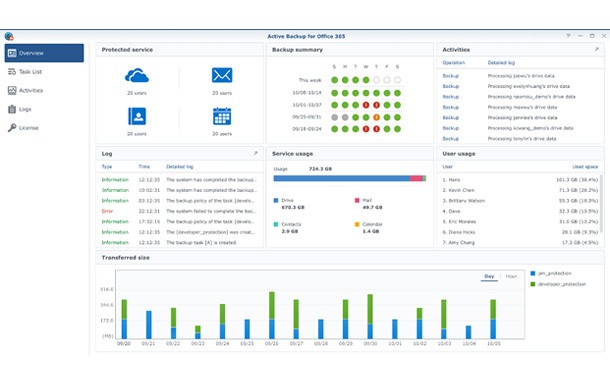This screenshot has width=610, height=380.
Task: Click the 09/23 bar in transferred size chart
Action: (198, 332)
